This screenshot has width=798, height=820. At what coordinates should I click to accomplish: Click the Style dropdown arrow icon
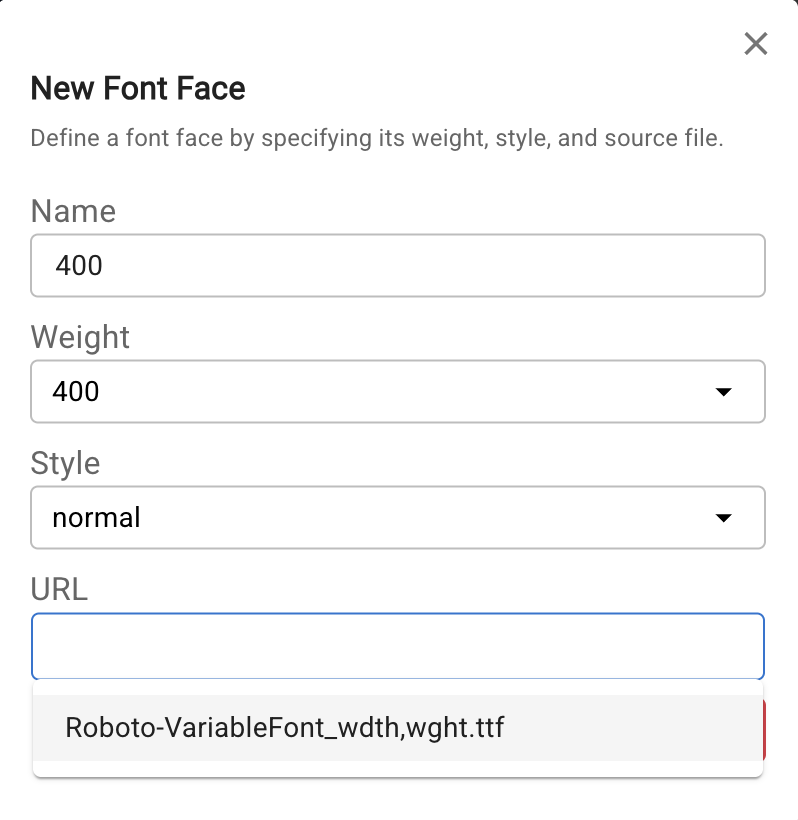click(724, 518)
